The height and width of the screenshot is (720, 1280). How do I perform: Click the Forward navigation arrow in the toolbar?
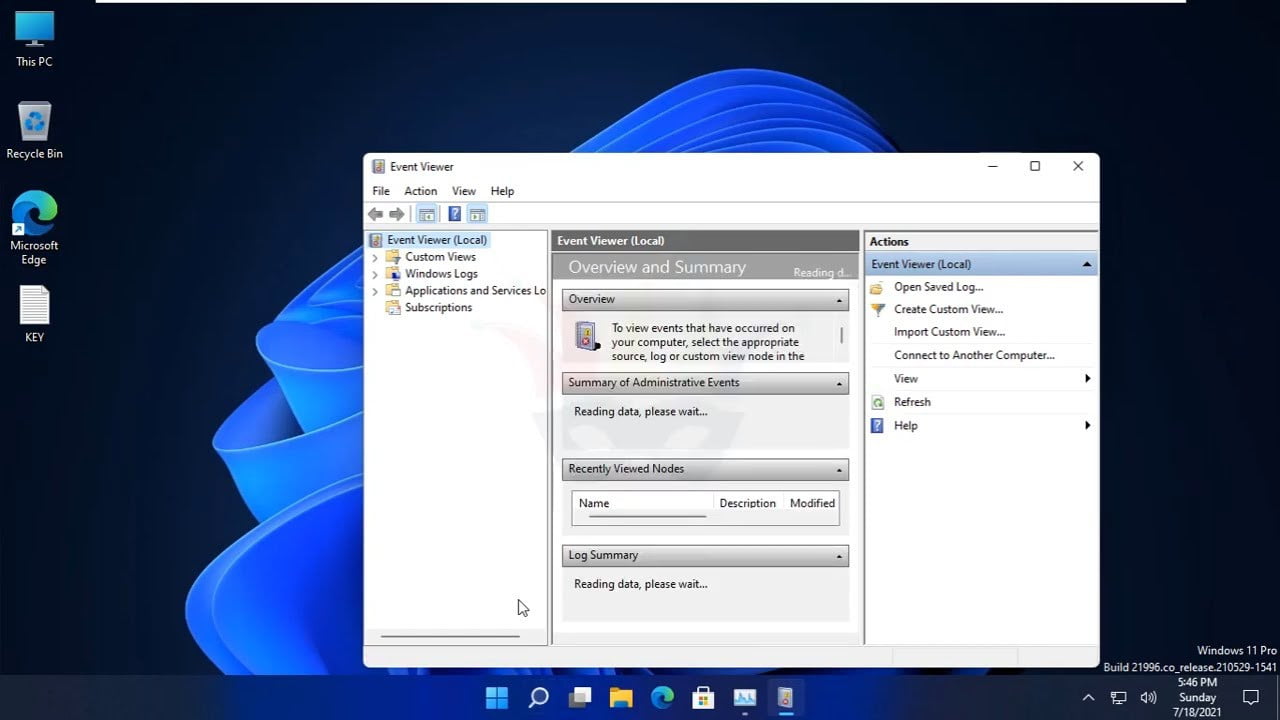click(397, 213)
